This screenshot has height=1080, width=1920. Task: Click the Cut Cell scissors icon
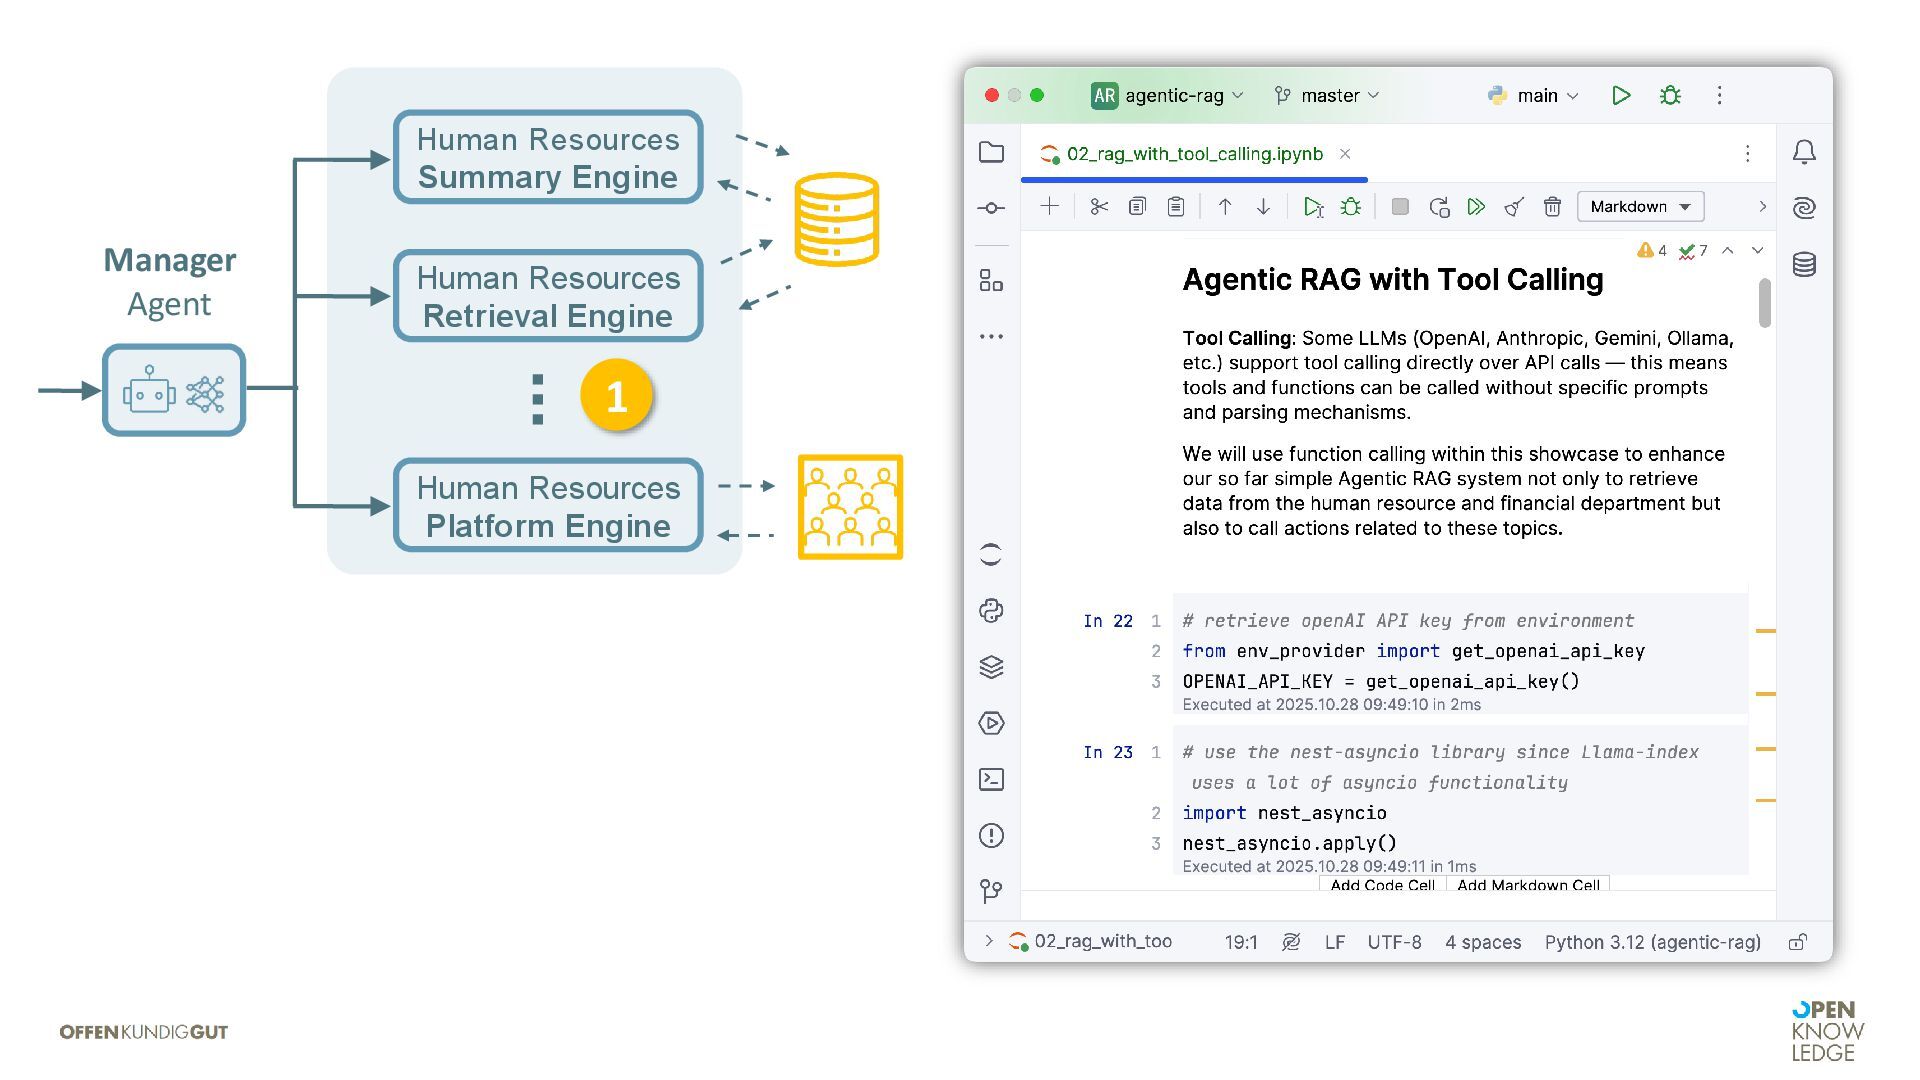point(1099,207)
